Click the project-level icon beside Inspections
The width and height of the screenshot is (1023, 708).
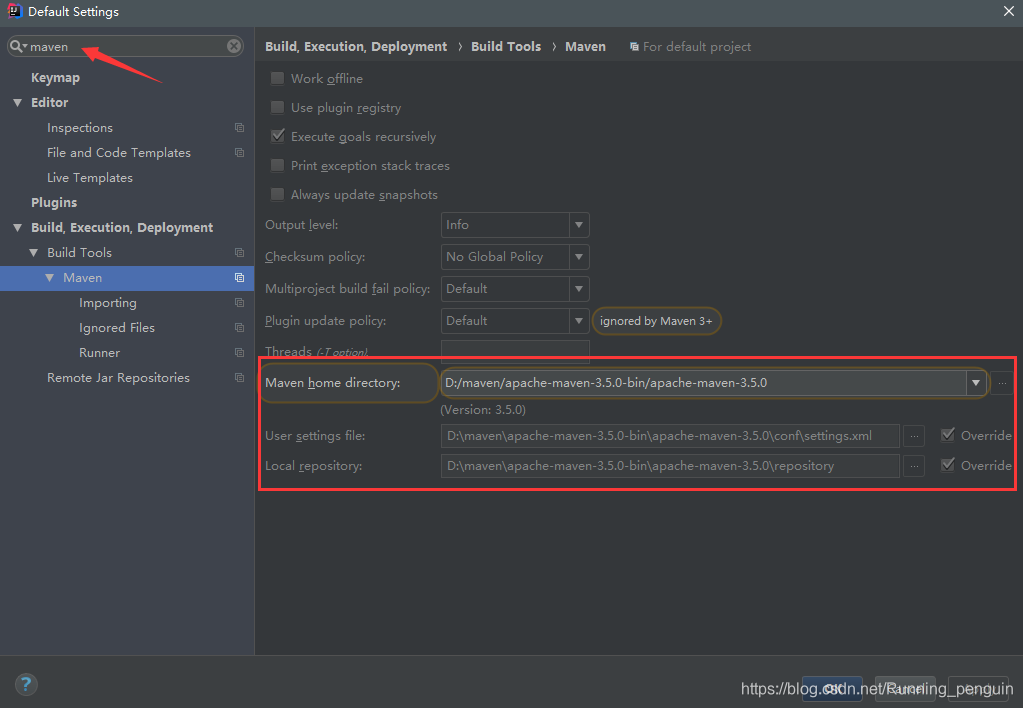point(239,128)
